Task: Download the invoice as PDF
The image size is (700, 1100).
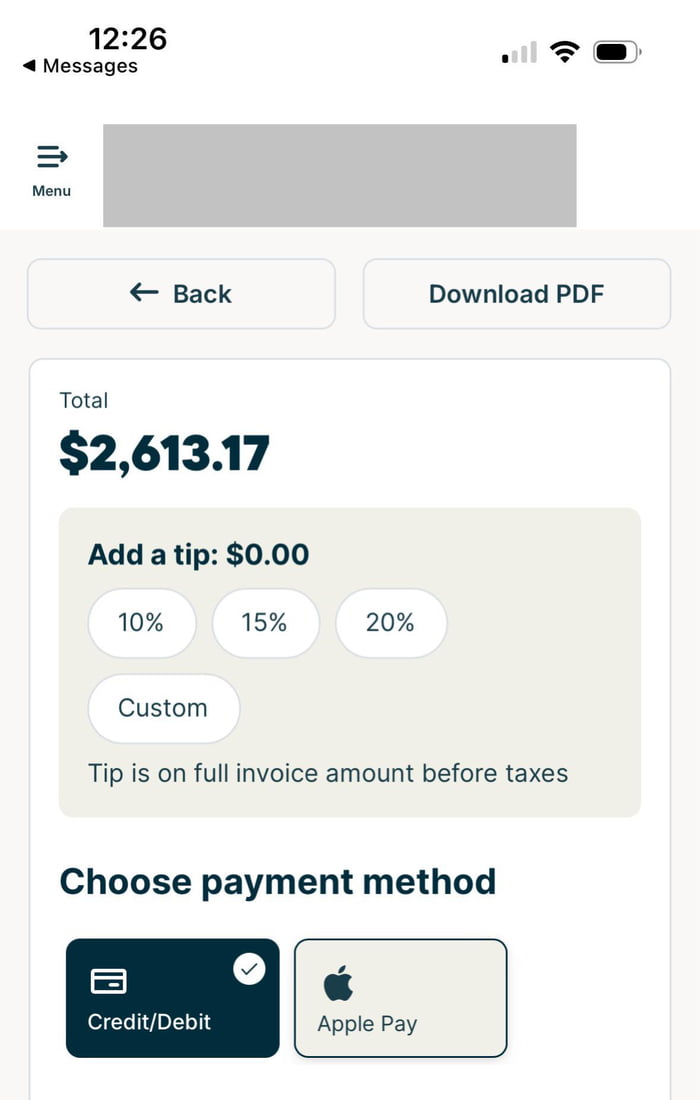Action: (x=516, y=294)
